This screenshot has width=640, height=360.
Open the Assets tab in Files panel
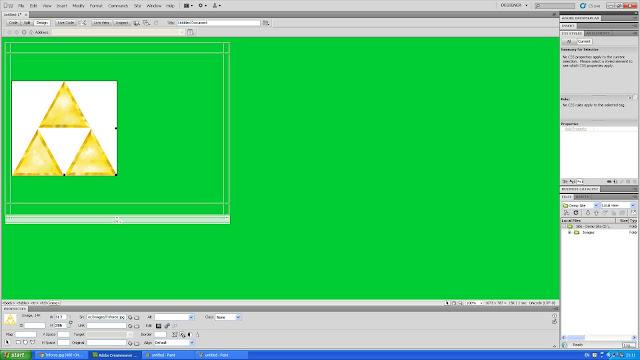click(x=582, y=197)
